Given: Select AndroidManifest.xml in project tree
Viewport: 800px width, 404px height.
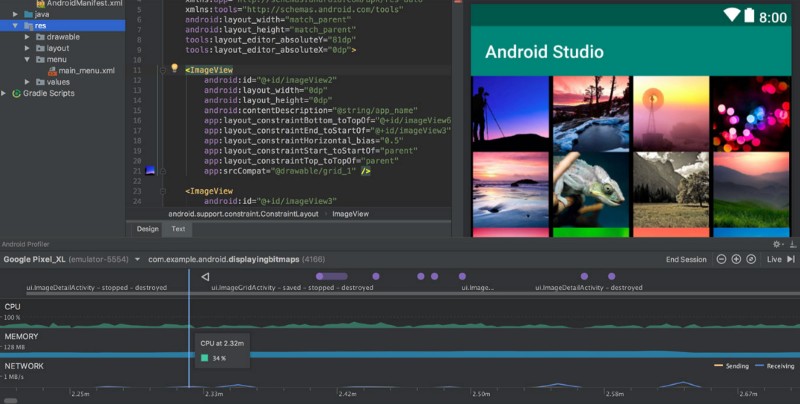Looking at the screenshot, I should point(85,4).
